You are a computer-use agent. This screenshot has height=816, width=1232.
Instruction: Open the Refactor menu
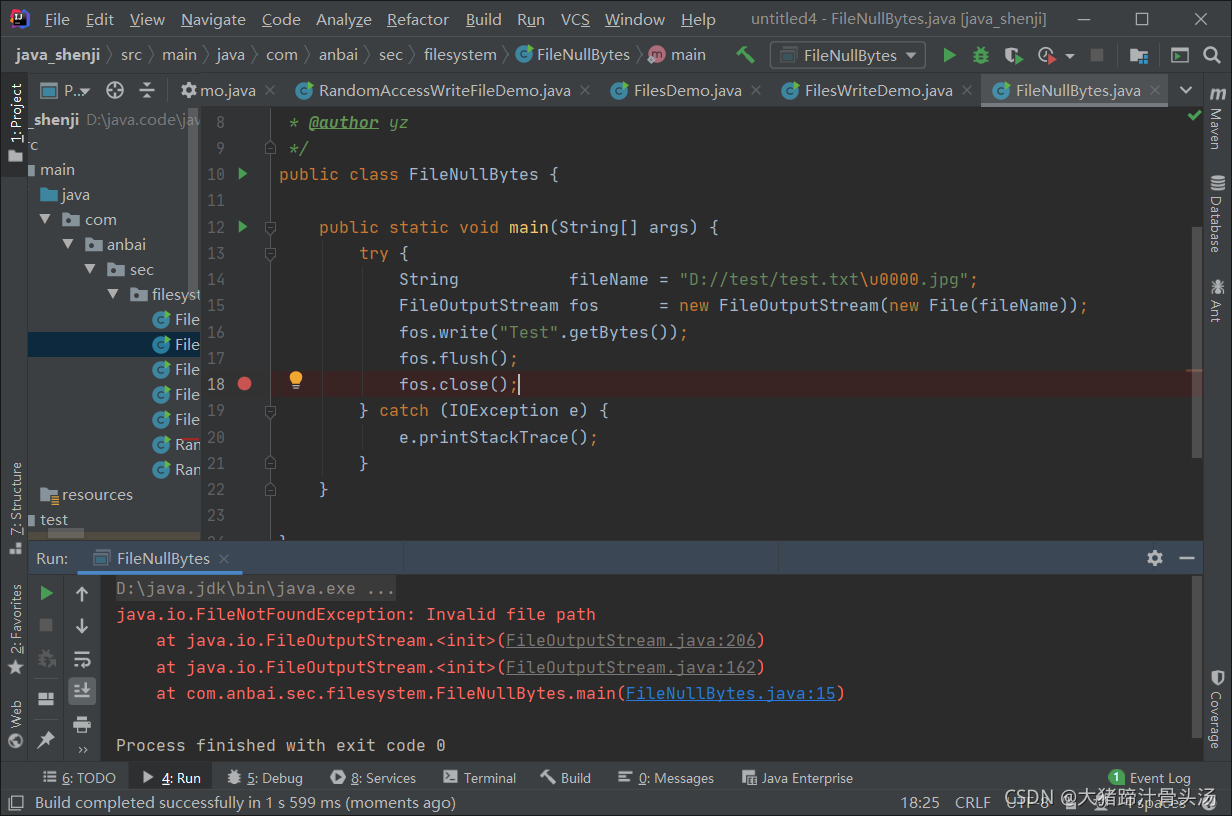[418, 19]
